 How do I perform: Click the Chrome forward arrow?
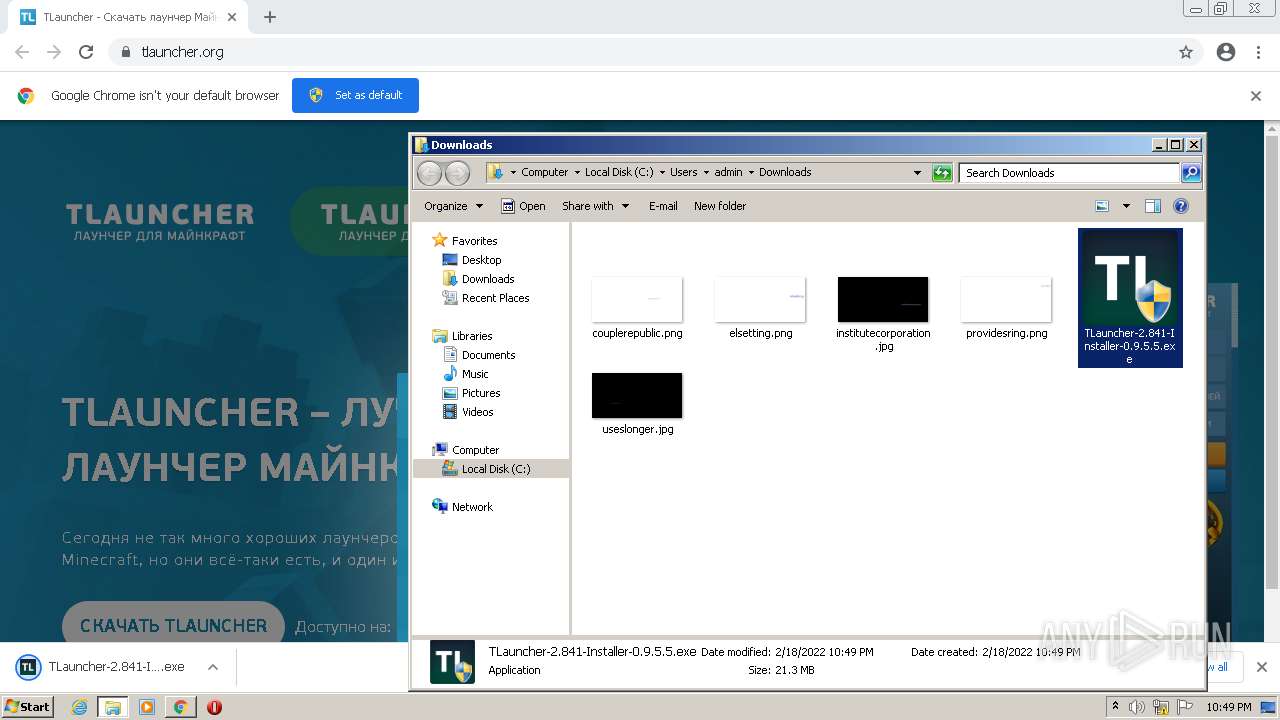[54, 52]
